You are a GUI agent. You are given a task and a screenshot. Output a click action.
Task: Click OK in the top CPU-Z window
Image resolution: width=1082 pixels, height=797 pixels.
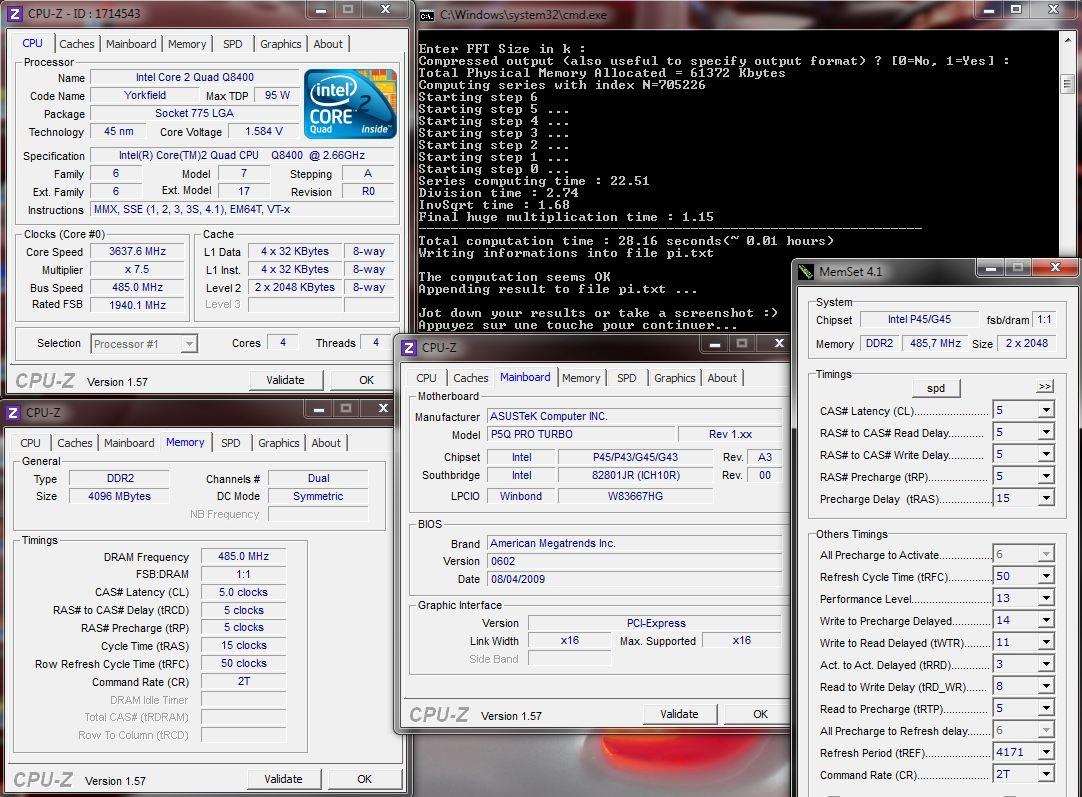coord(366,380)
